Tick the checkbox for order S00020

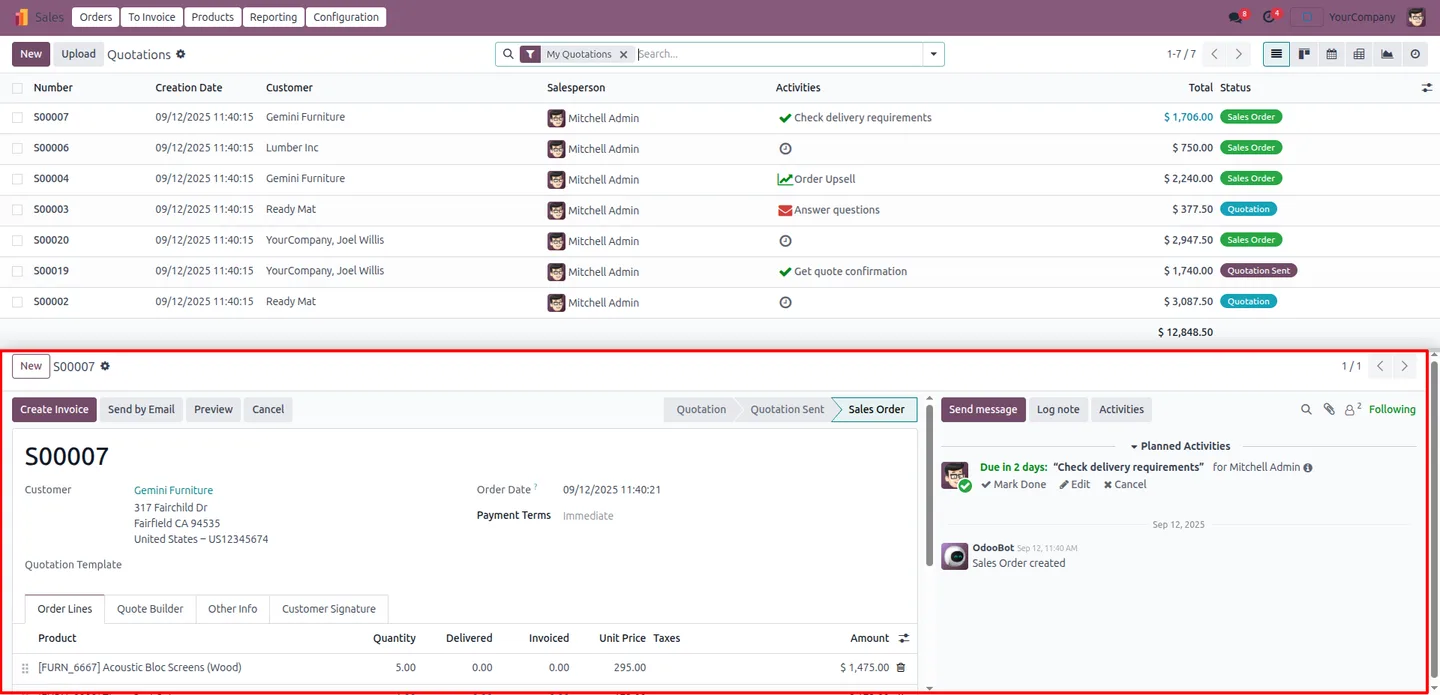pyautogui.click(x=17, y=240)
